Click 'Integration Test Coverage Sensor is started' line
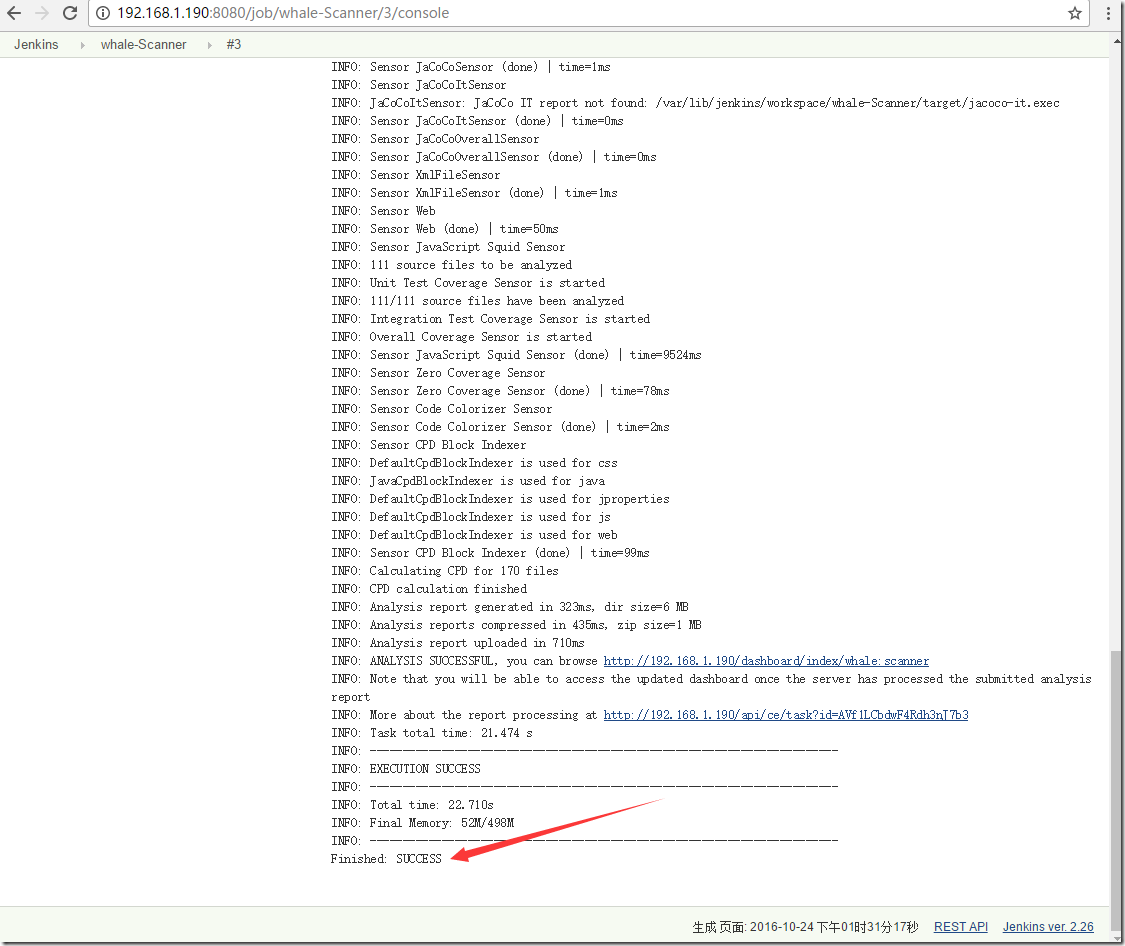 [x=491, y=319]
